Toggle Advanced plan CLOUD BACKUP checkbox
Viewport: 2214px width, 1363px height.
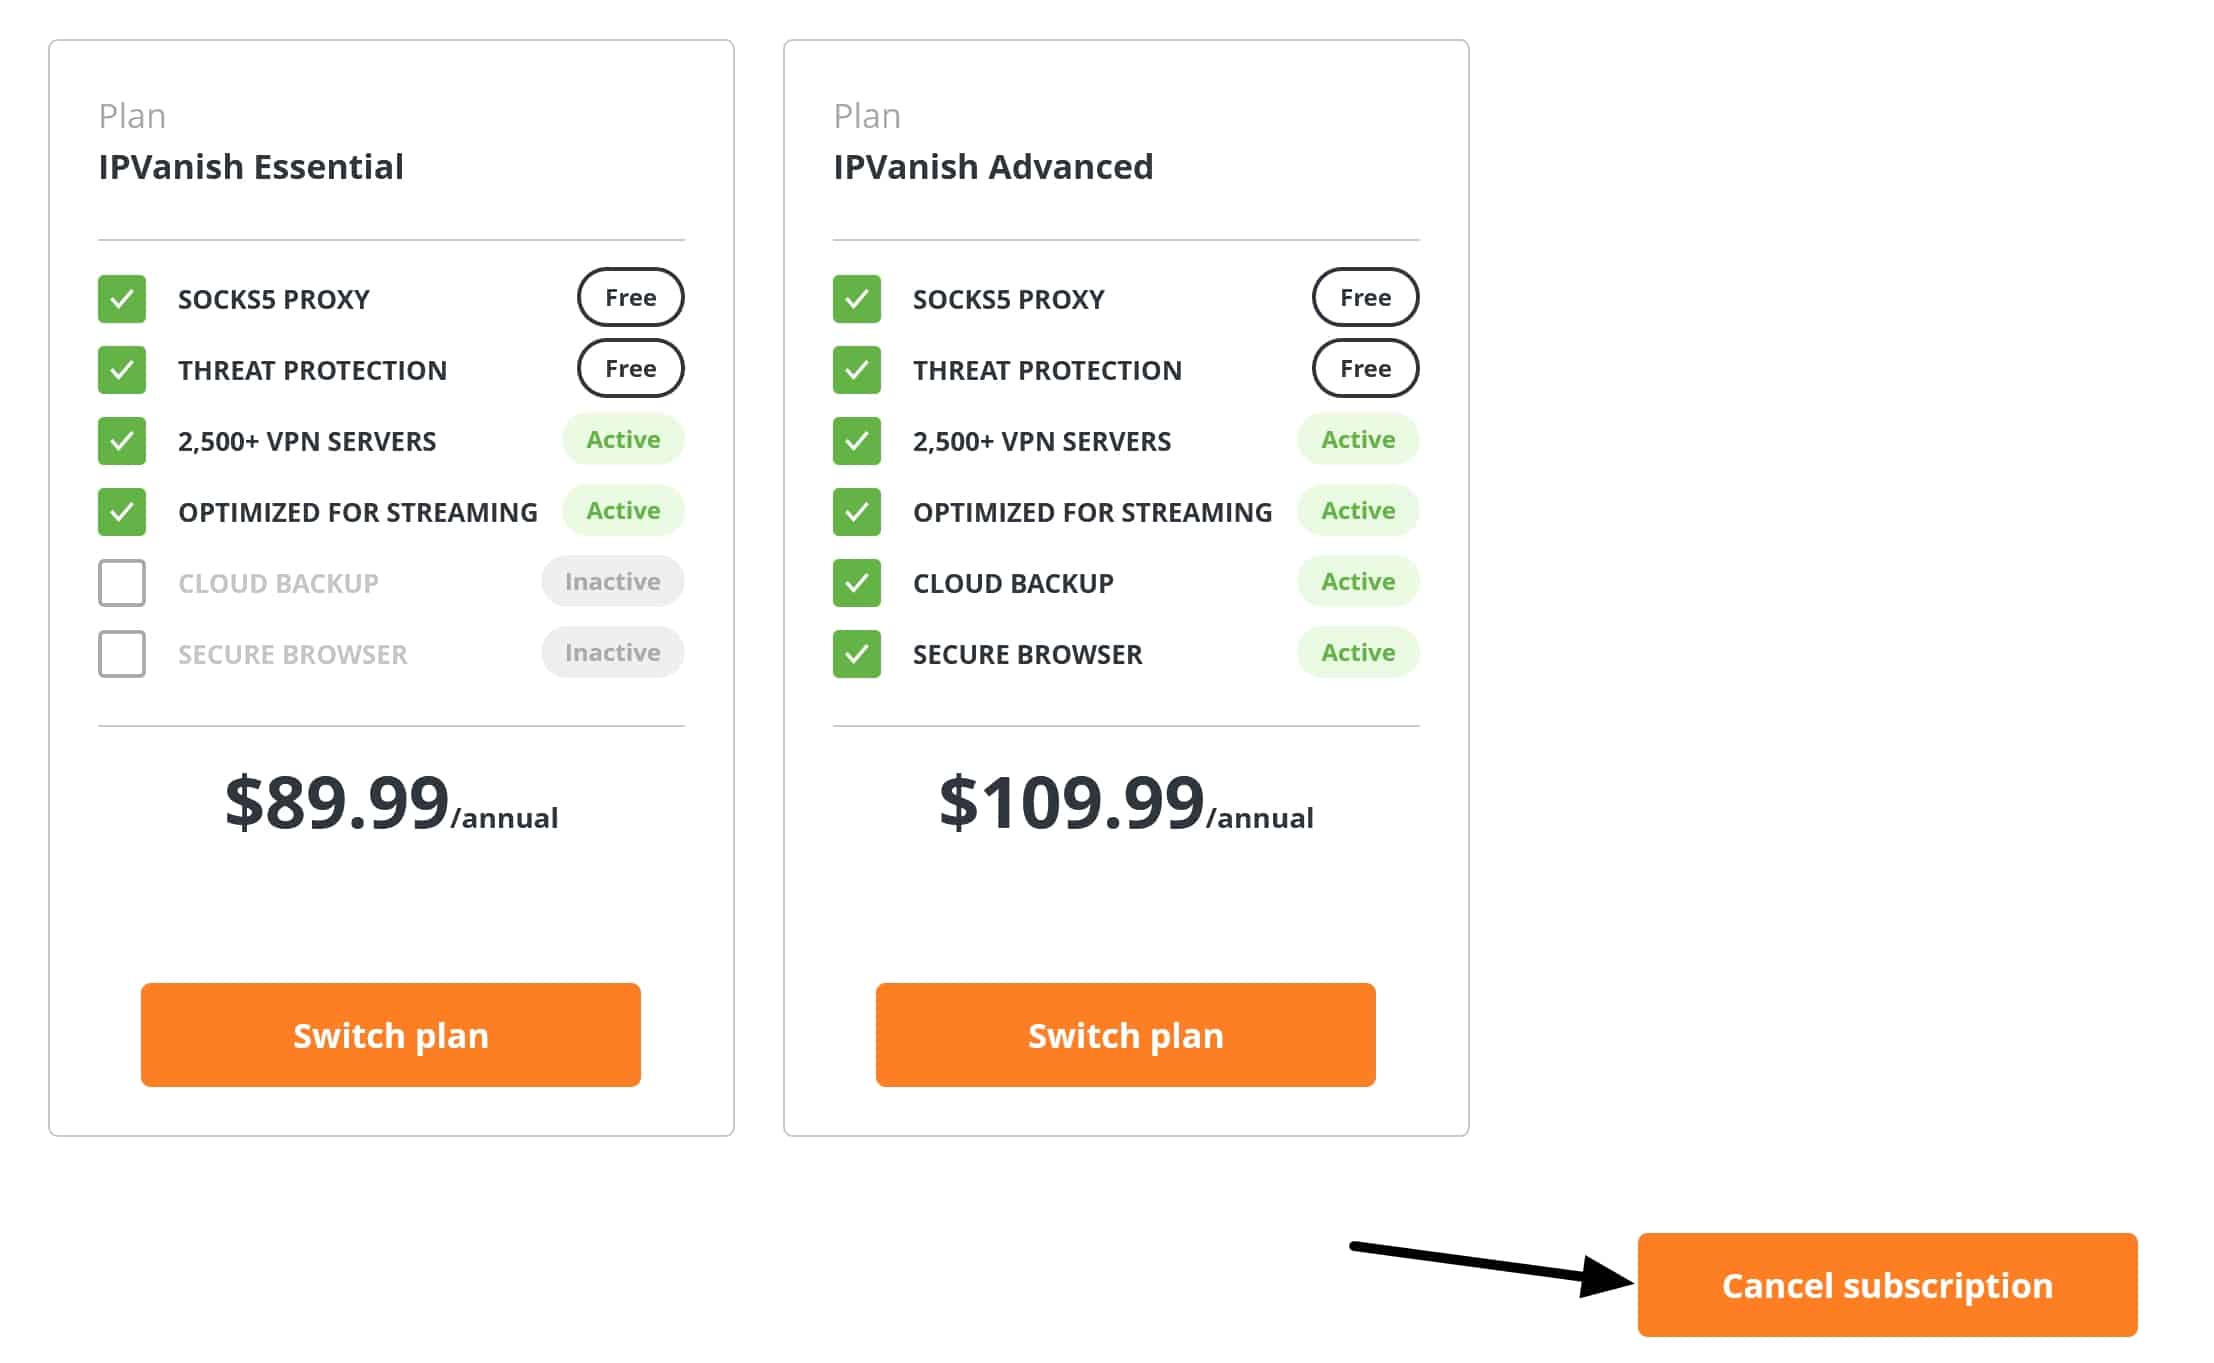pos(857,583)
